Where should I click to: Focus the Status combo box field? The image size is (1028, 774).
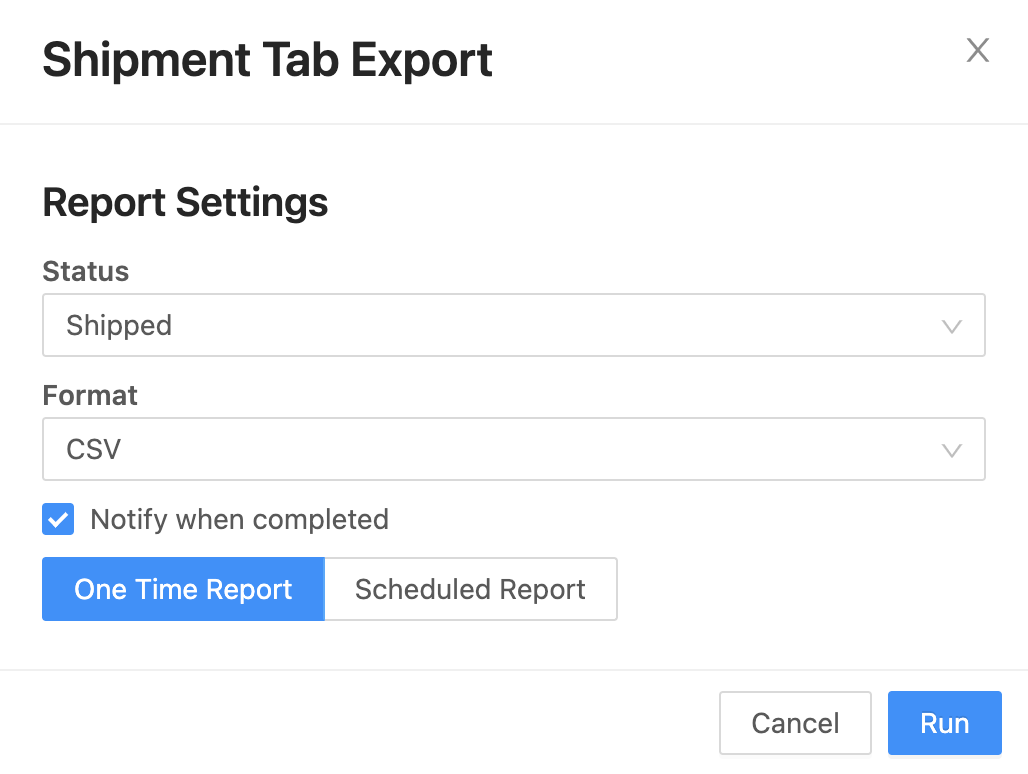click(x=513, y=325)
